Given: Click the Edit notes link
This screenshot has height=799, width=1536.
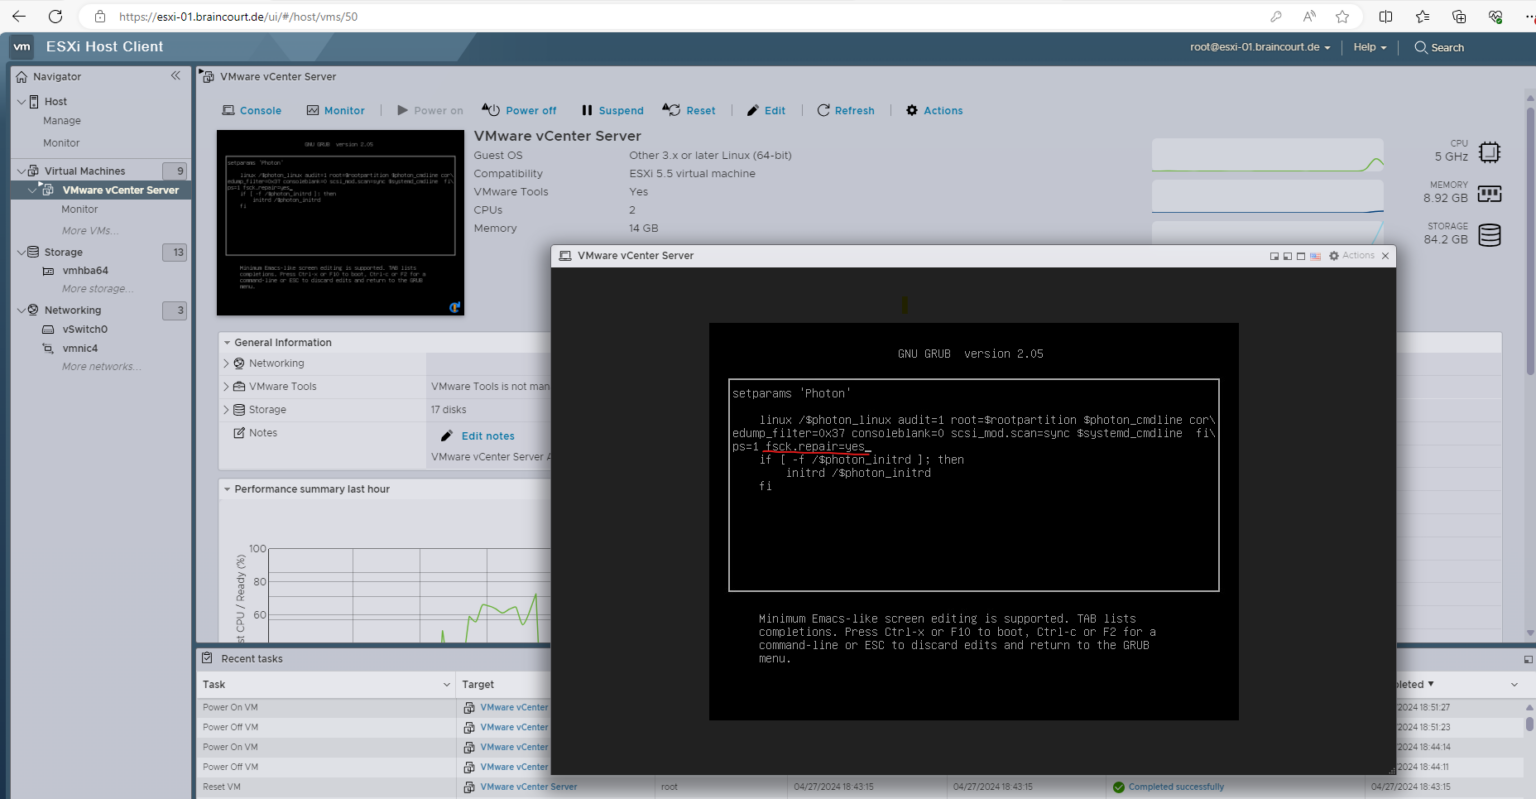Looking at the screenshot, I should point(488,436).
